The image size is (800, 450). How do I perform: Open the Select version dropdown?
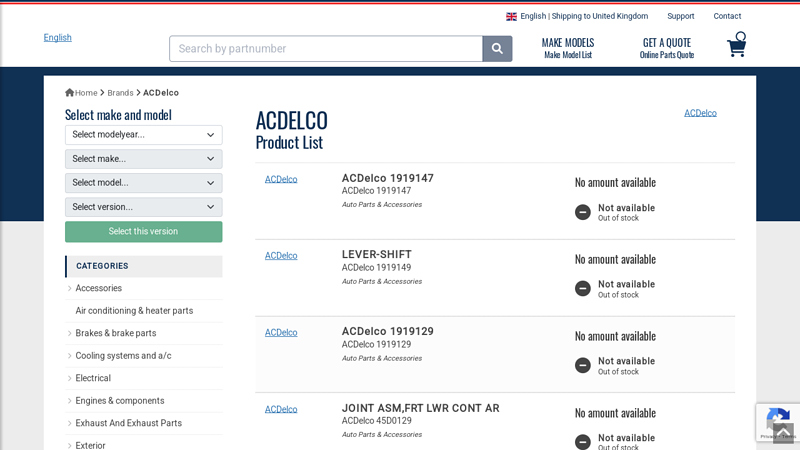tap(143, 207)
